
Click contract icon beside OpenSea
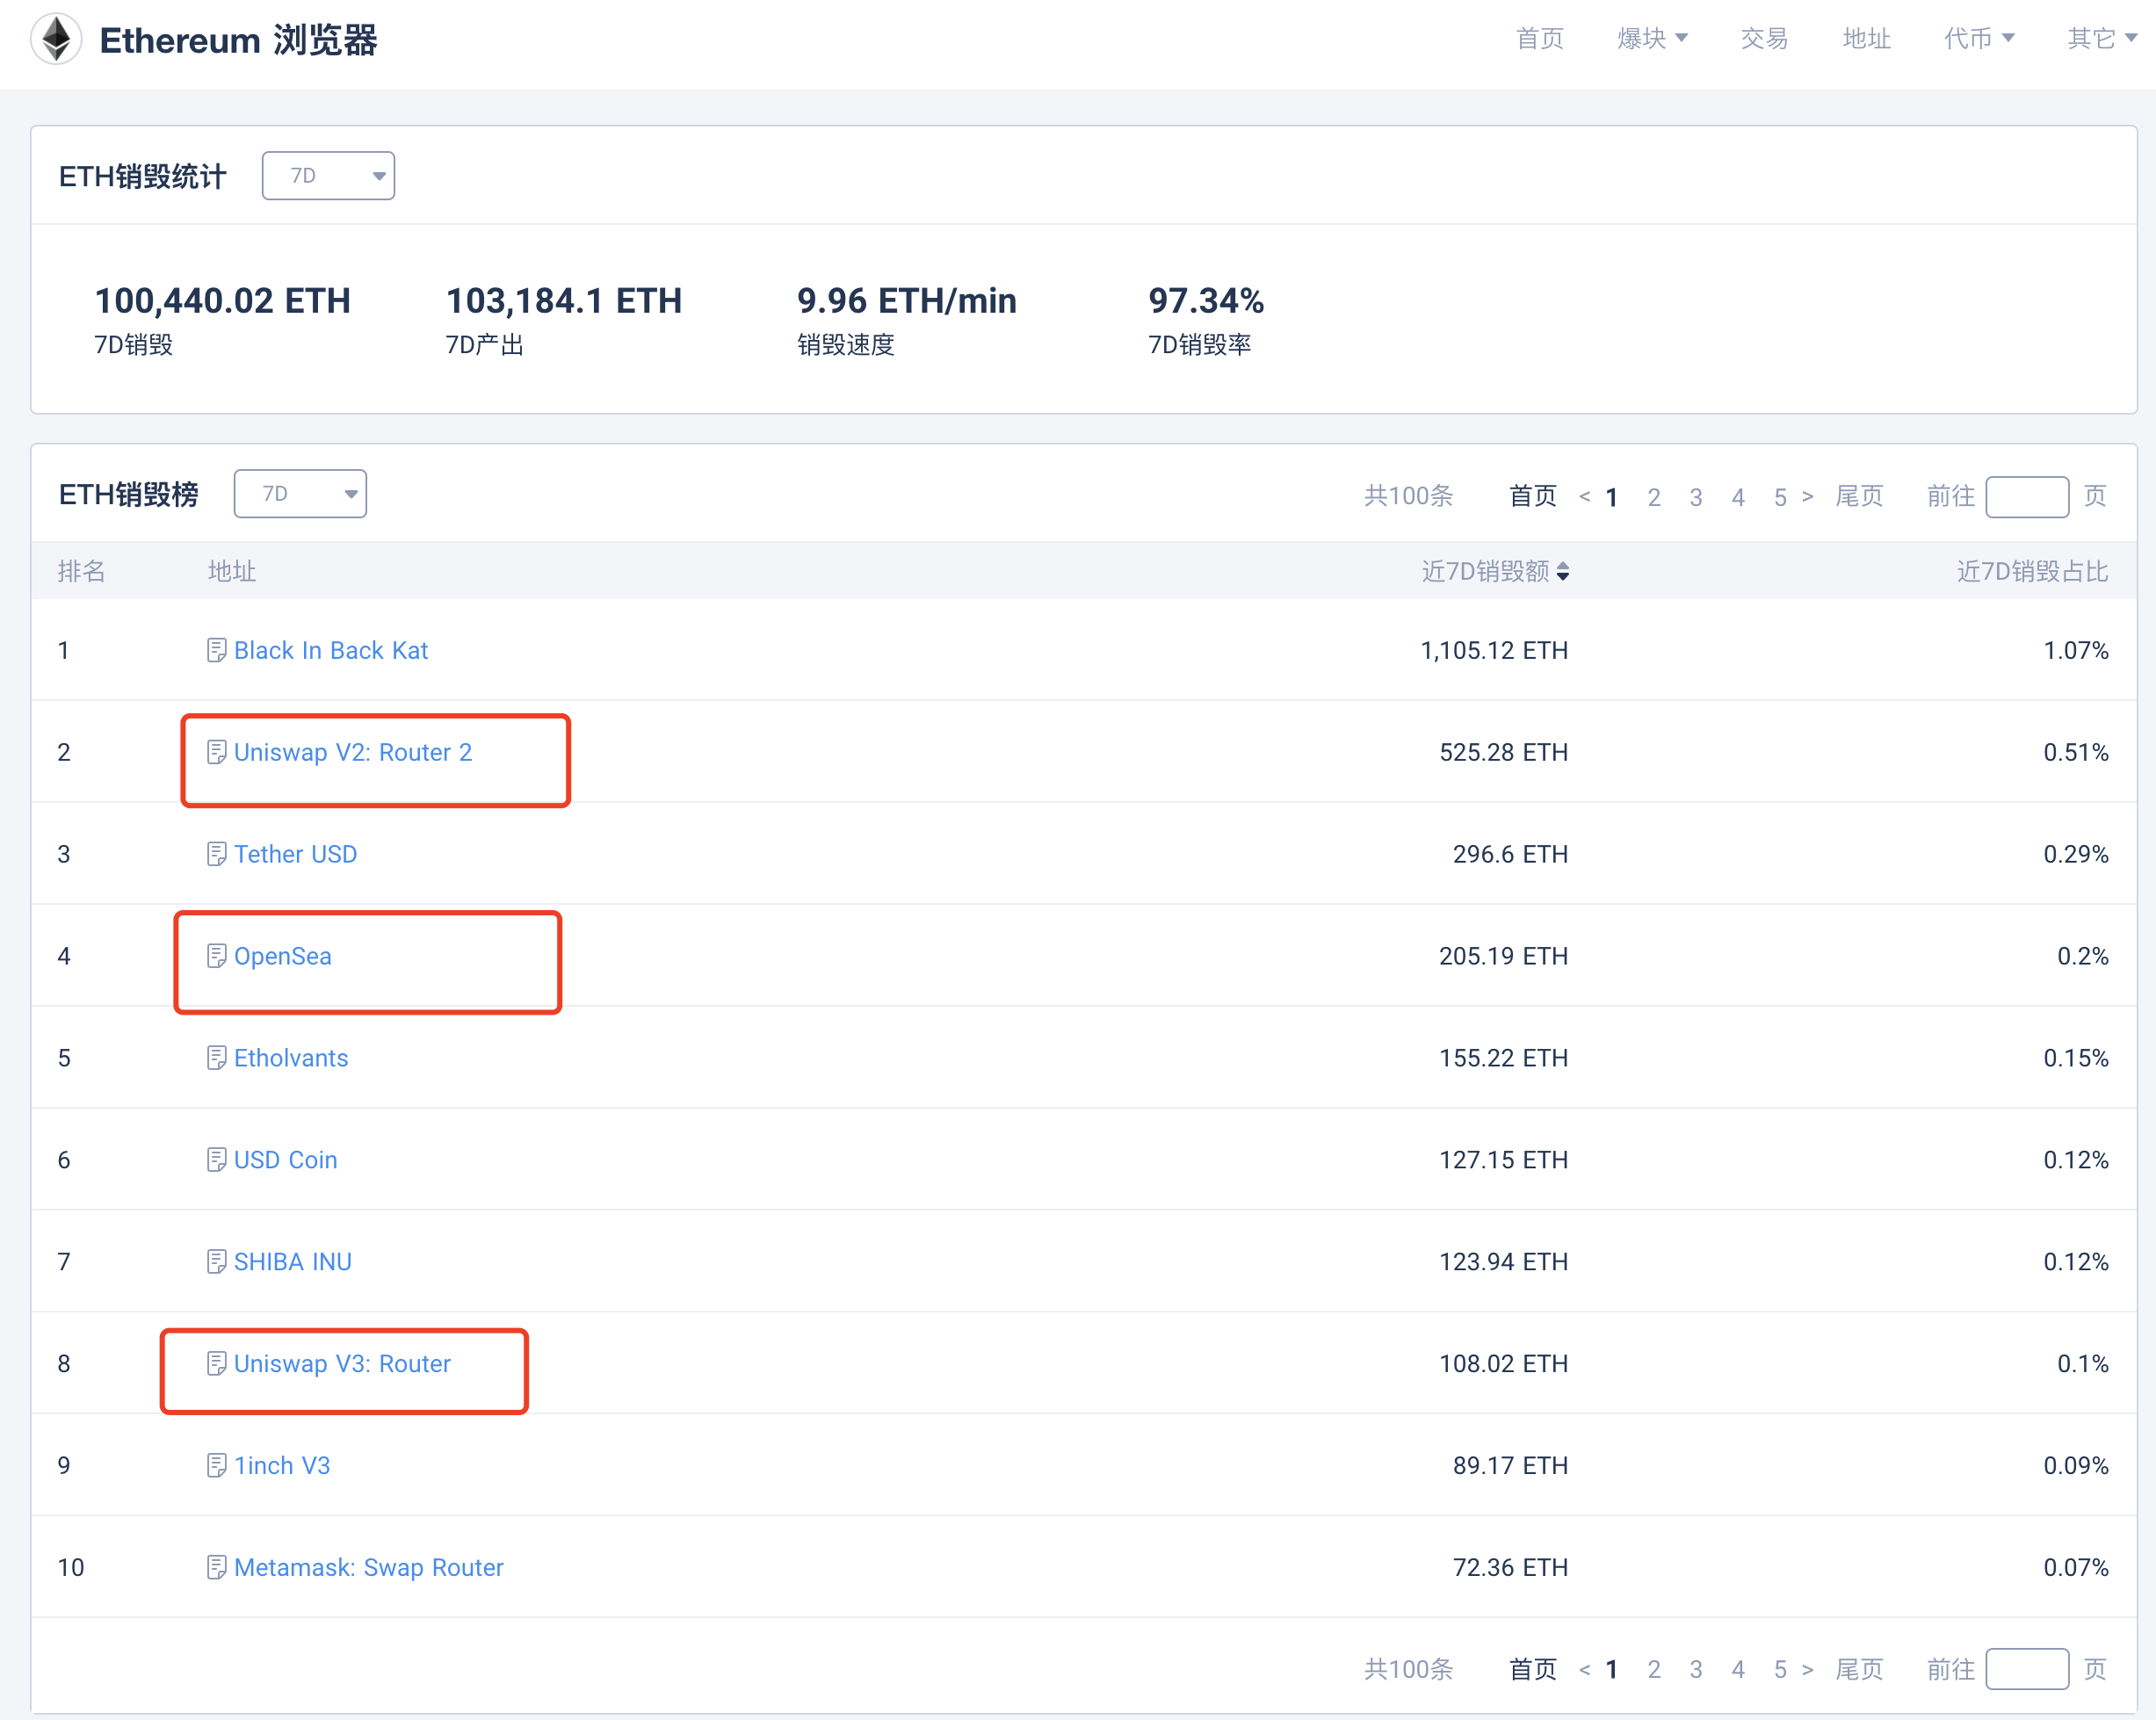(x=216, y=957)
